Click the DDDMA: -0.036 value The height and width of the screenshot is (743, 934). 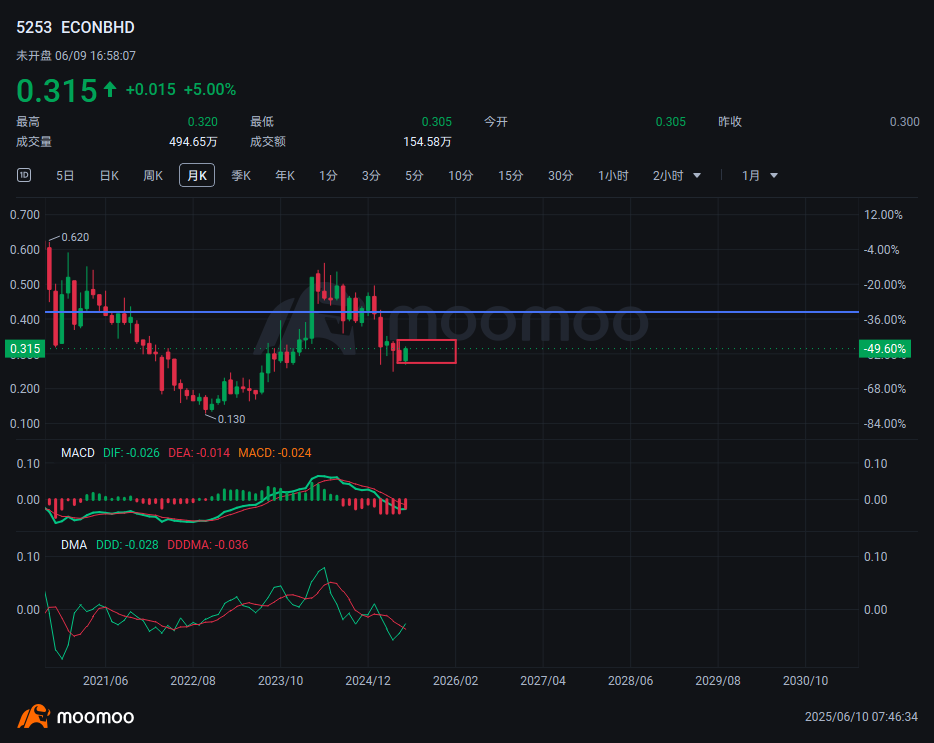pos(208,545)
